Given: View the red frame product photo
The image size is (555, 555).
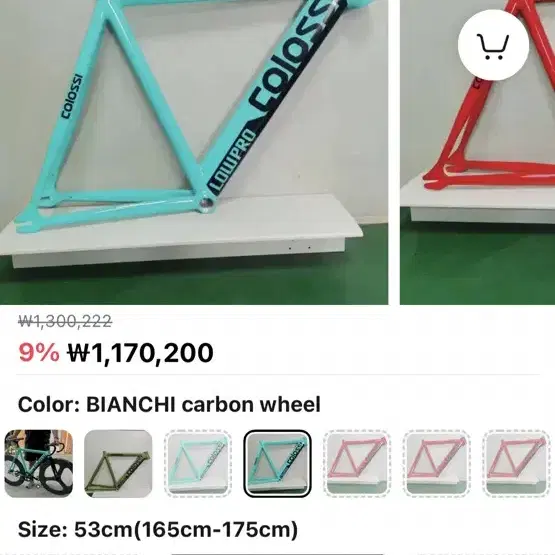Looking at the screenshot, I should coord(477,152).
